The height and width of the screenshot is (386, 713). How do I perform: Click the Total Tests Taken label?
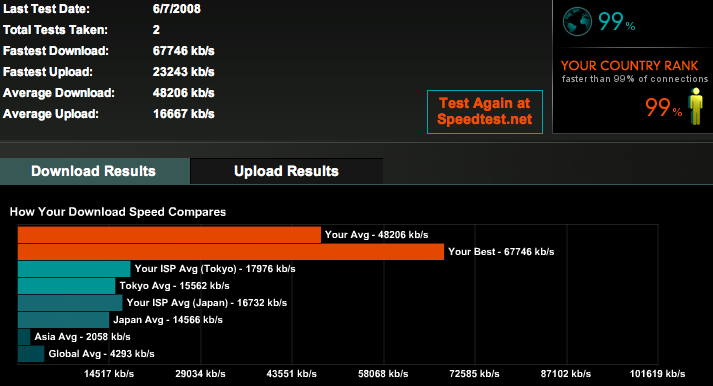55,30
